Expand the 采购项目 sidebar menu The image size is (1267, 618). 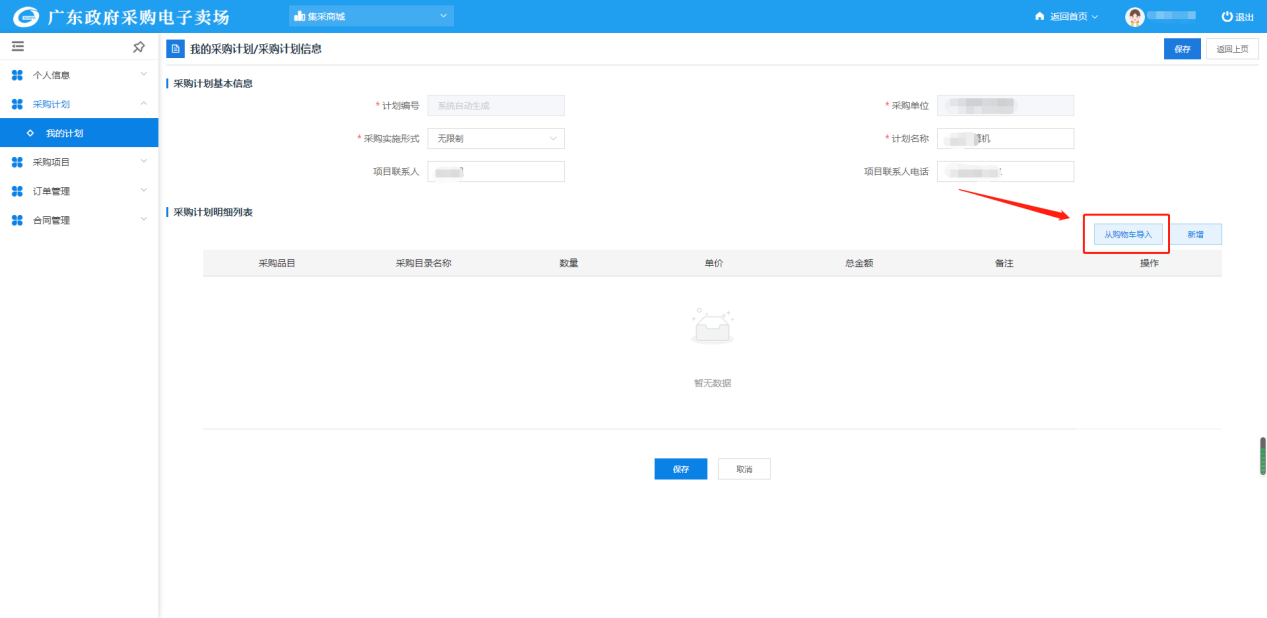point(79,162)
